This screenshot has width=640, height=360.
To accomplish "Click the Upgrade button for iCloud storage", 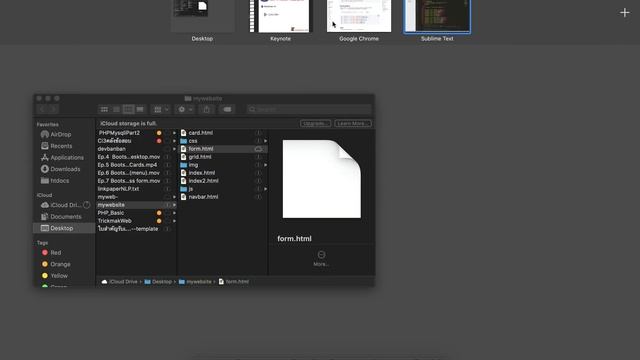I will (x=316, y=123).
